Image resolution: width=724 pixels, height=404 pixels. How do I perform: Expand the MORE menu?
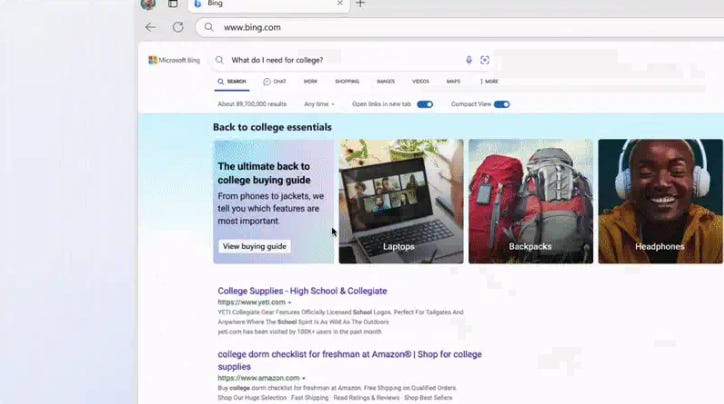(x=489, y=82)
